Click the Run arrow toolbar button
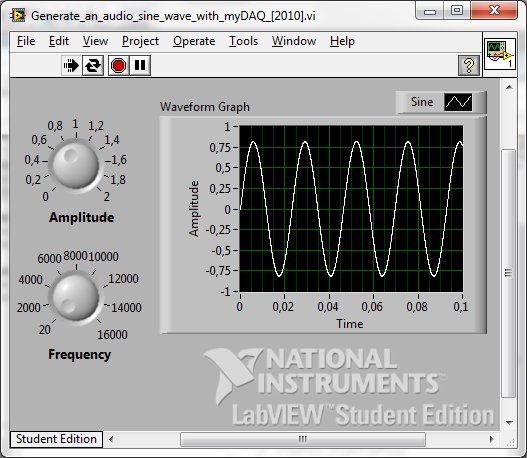The image size is (527, 458). point(71,65)
